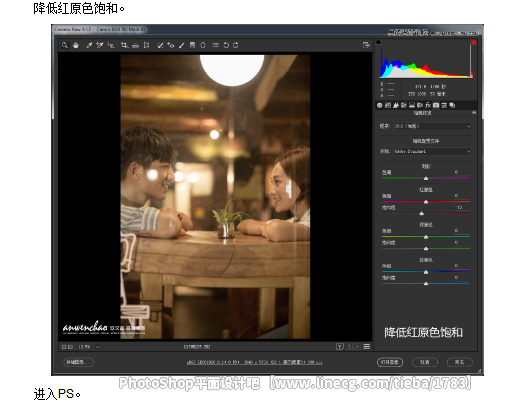Click the Green Primary saturation slider handle
Viewport: 527px width, 402px height.
coord(426,249)
